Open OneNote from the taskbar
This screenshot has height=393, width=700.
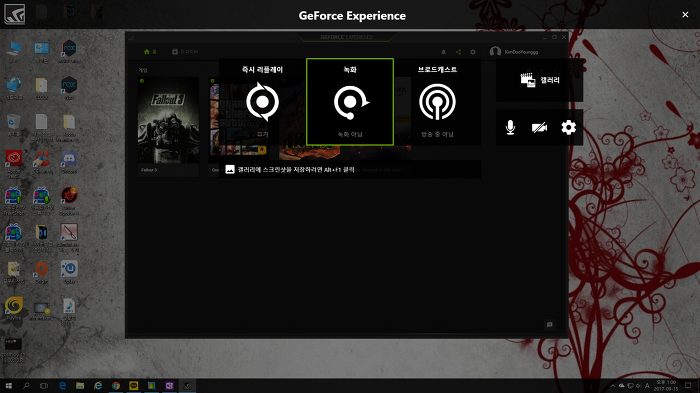point(169,386)
